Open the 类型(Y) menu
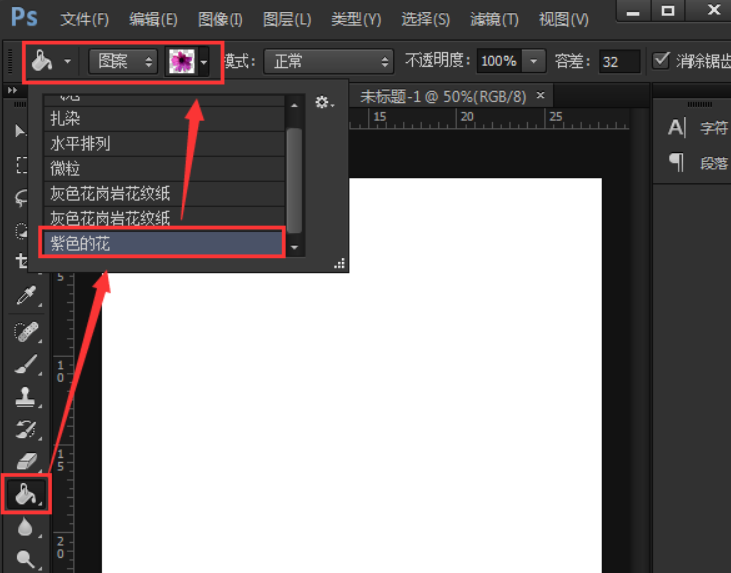This screenshot has width=731, height=573. point(356,20)
